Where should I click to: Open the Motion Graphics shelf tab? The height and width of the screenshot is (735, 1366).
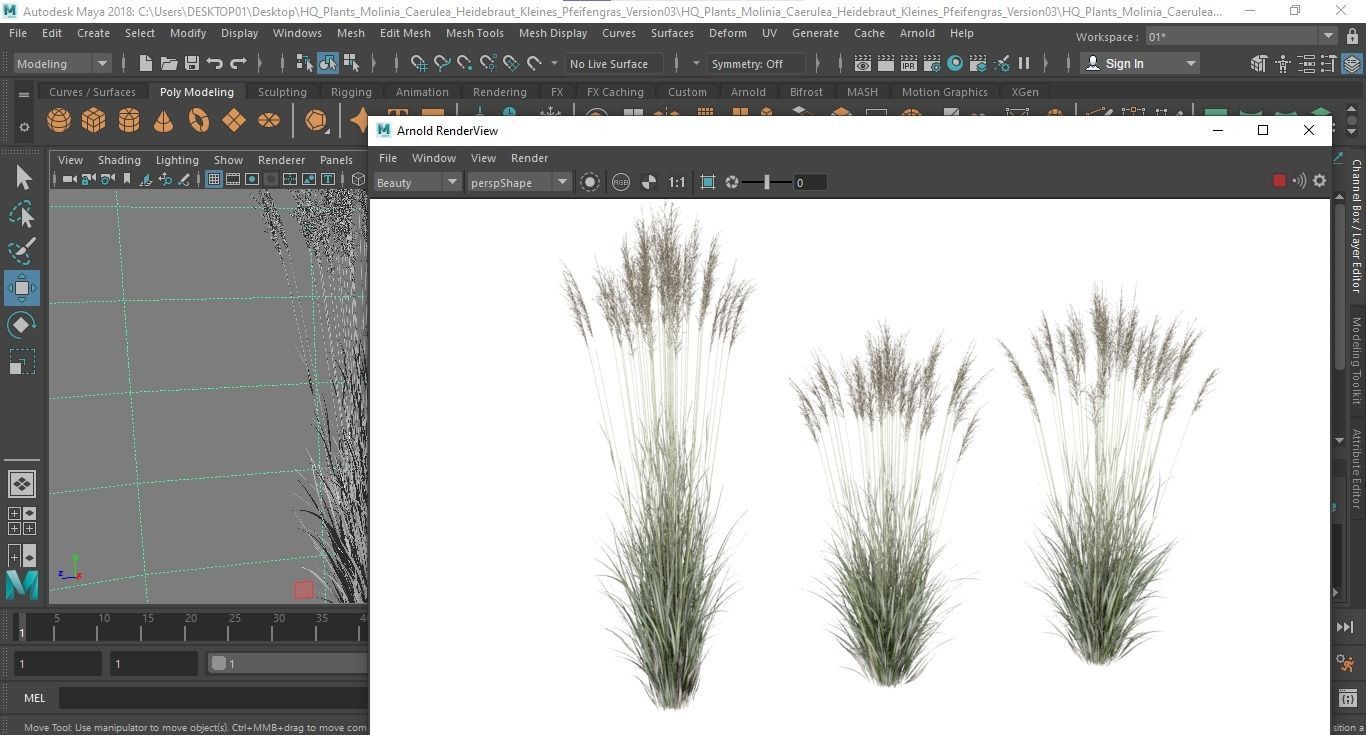[944, 92]
